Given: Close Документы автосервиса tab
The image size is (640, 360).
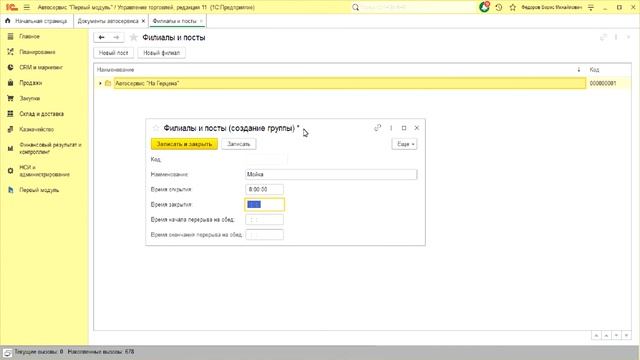Looking at the screenshot, I should [x=143, y=21].
